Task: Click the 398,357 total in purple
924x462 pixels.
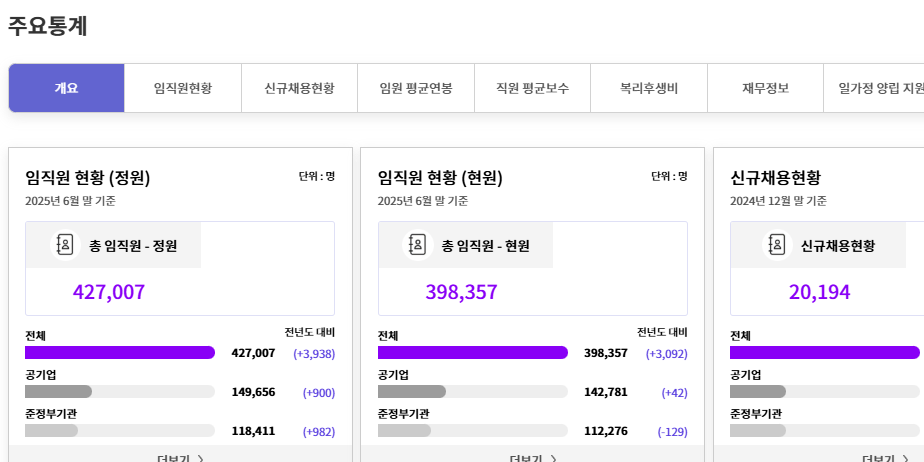Action: point(461,292)
